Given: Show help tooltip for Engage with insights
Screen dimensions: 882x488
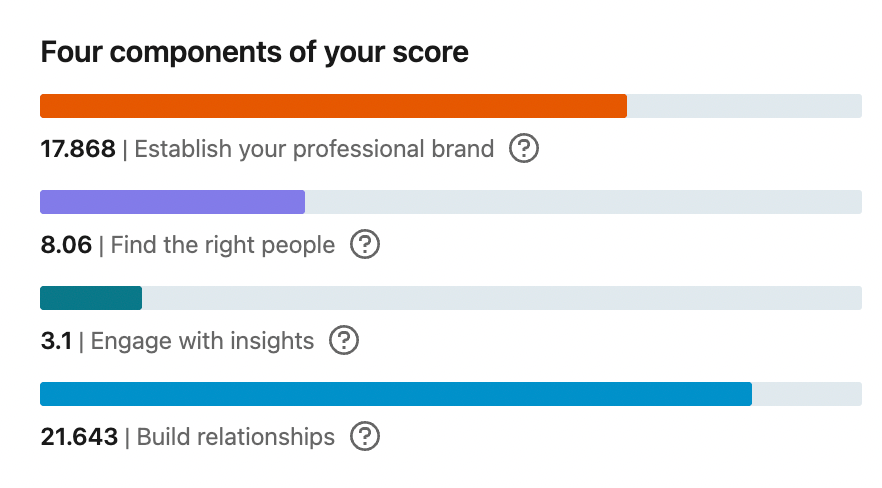Looking at the screenshot, I should click(x=344, y=341).
